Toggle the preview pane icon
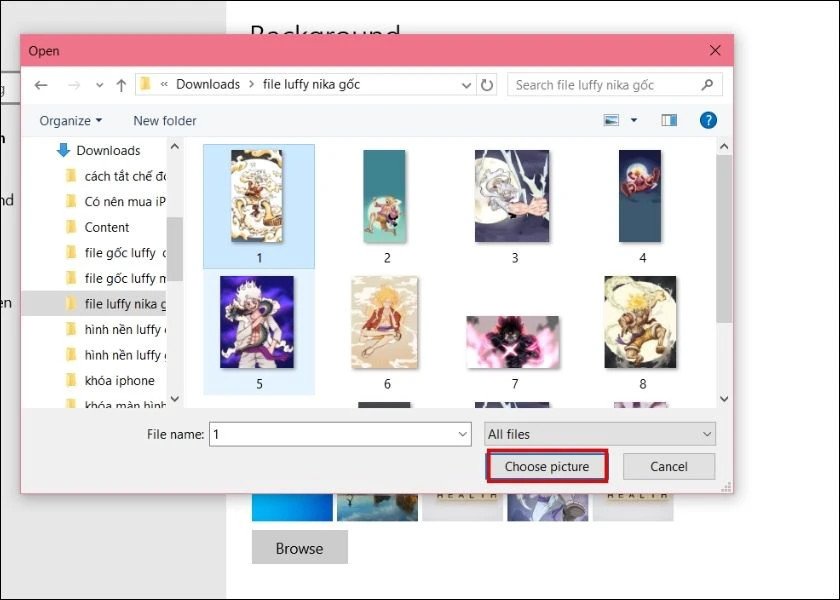The width and height of the screenshot is (840, 600). (669, 119)
